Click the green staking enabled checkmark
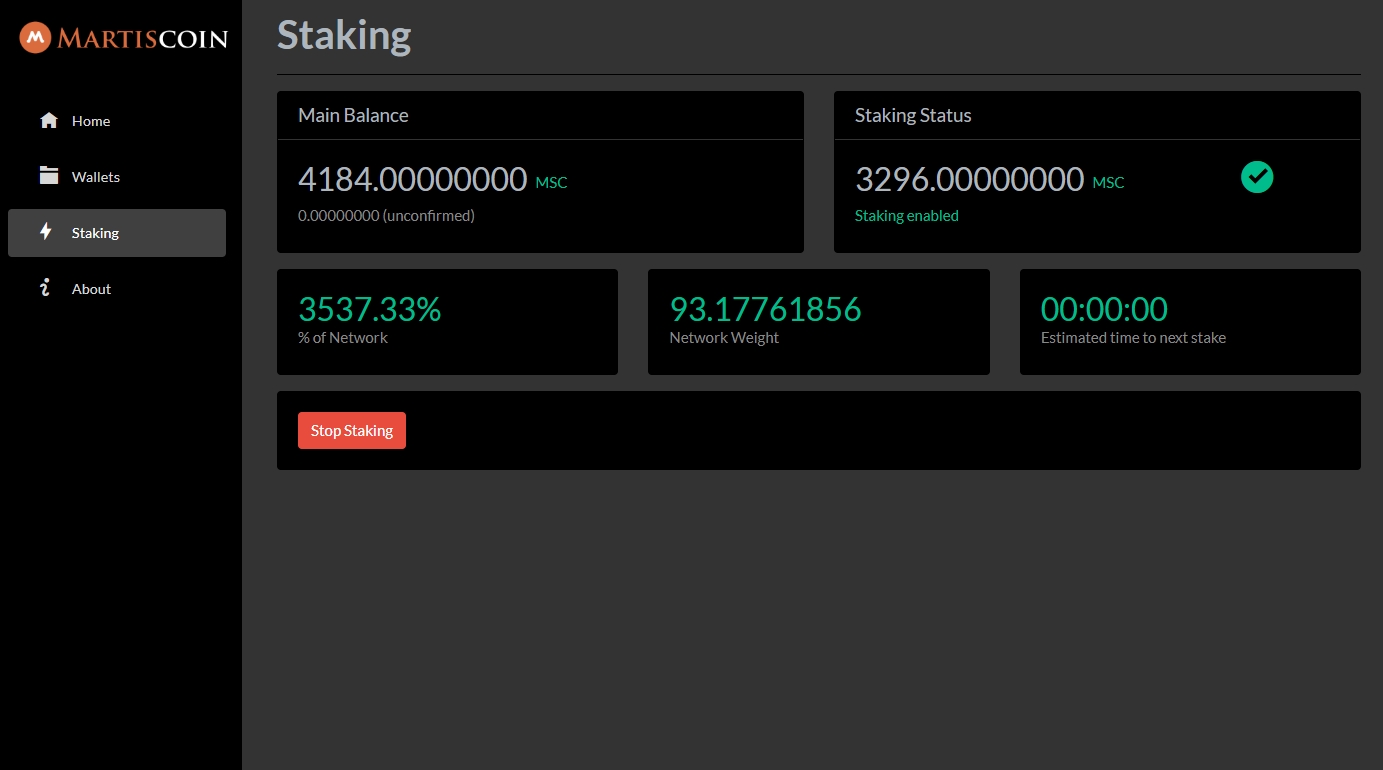This screenshot has height=770, width=1383. point(1257,177)
